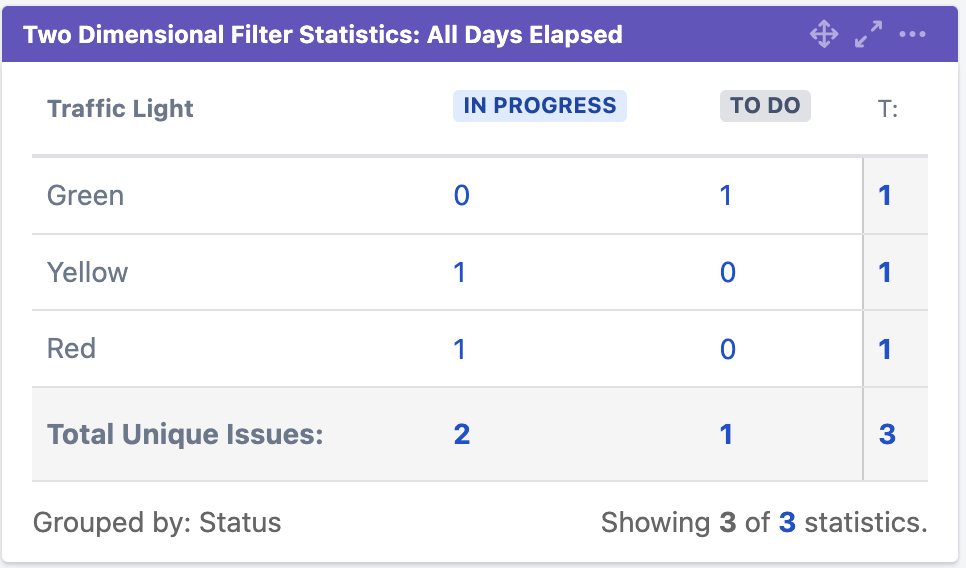Viewport: 966px width, 568px height.
Task: Click the Traffic Light column header
Action: [120, 109]
